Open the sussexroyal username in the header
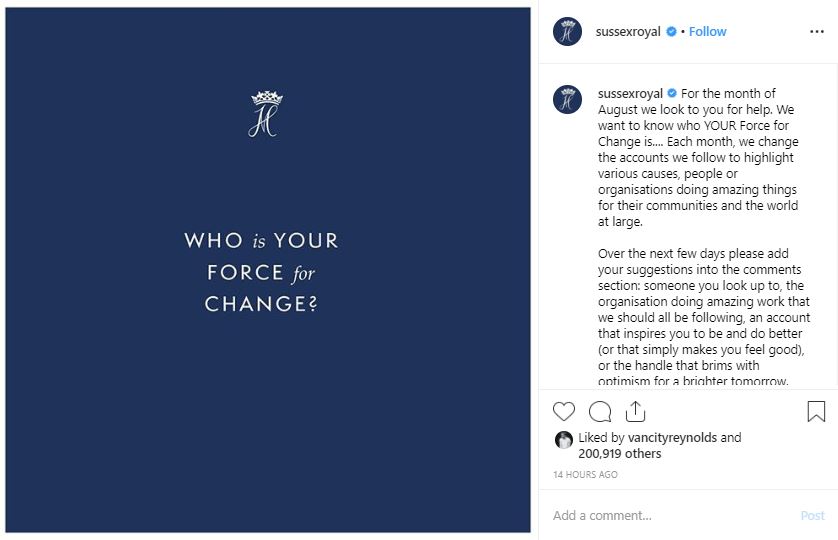The height and width of the screenshot is (540, 838). pos(627,32)
